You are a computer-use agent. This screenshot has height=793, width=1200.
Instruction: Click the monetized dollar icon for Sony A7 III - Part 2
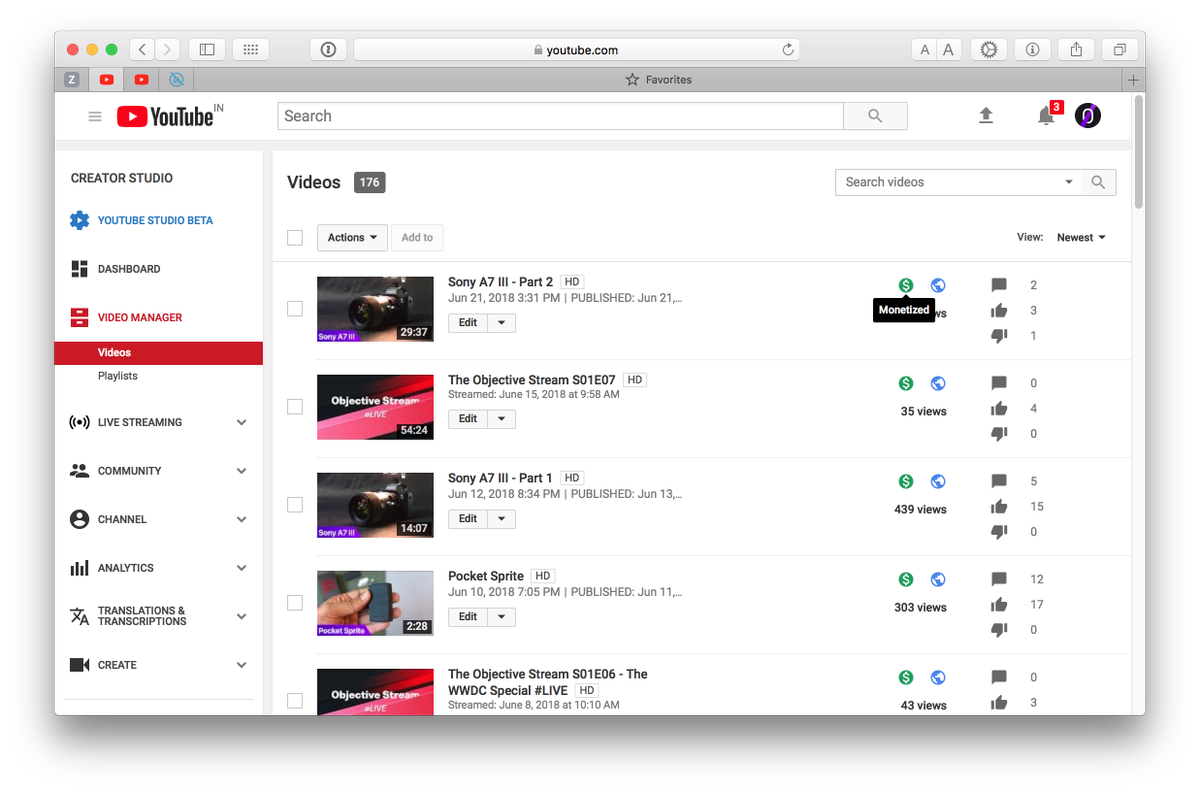tap(906, 285)
